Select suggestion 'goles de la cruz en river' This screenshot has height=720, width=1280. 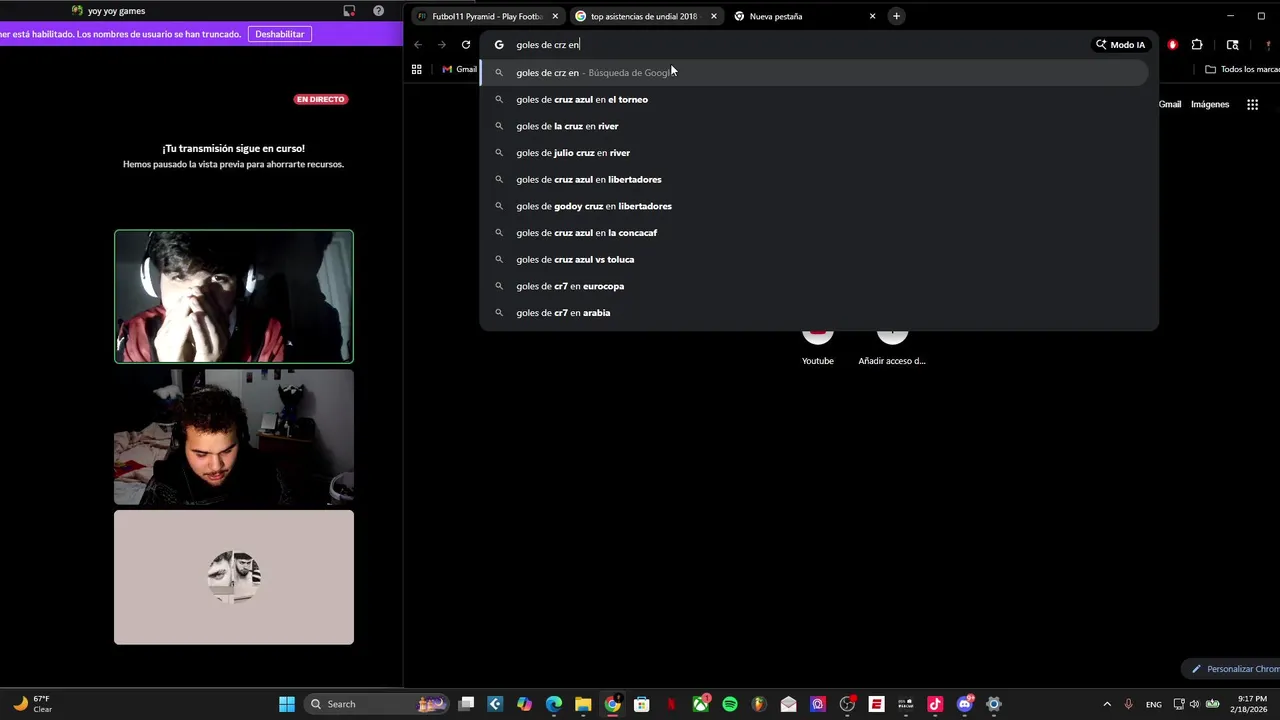point(815,126)
